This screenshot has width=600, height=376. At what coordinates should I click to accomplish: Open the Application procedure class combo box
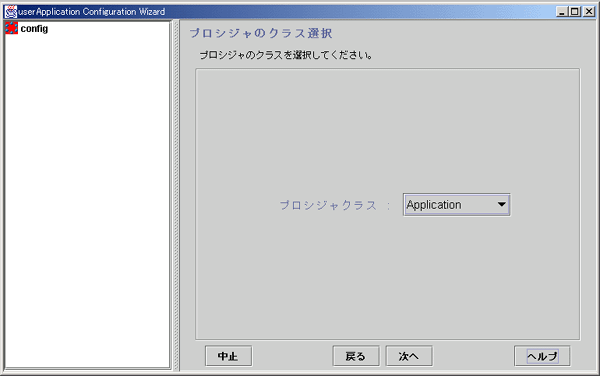pos(457,205)
